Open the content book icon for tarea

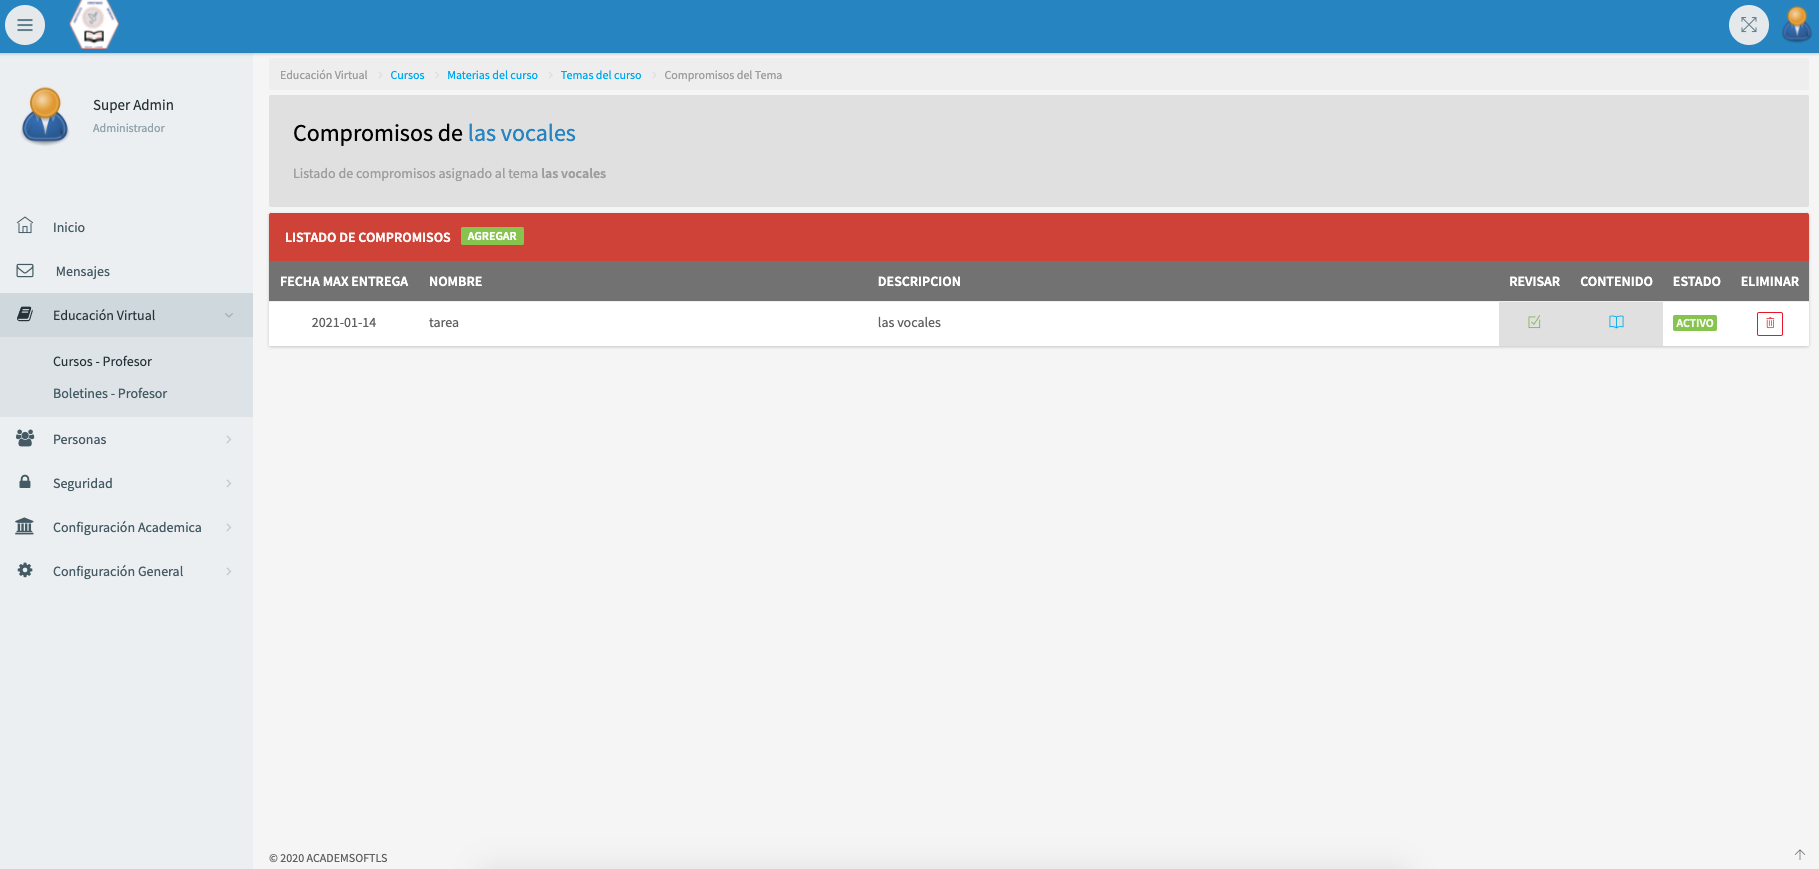coord(1616,322)
